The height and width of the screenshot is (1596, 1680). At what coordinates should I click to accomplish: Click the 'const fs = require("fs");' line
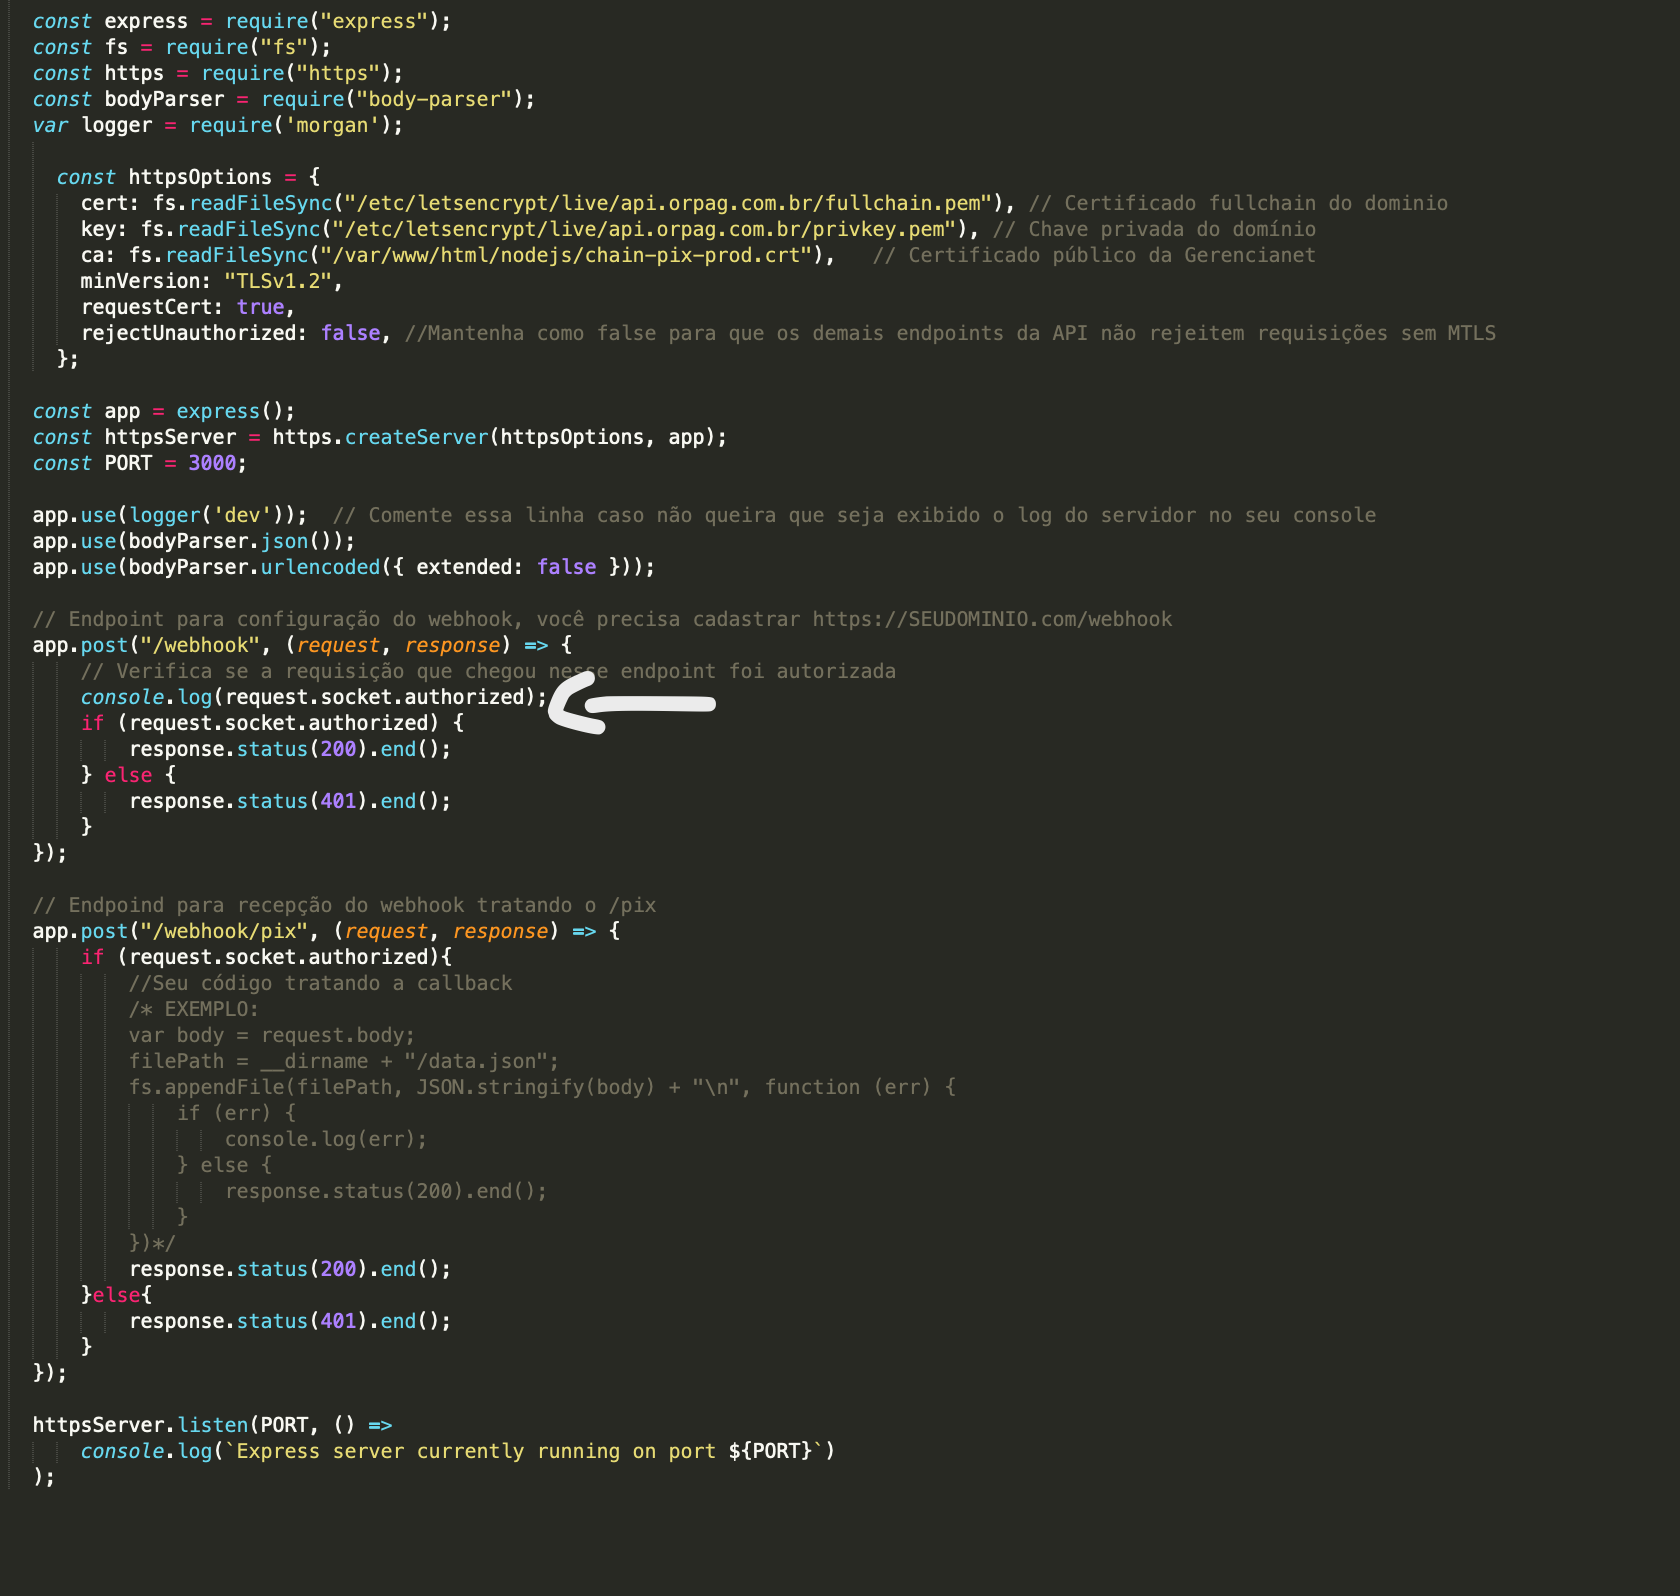coord(181,47)
